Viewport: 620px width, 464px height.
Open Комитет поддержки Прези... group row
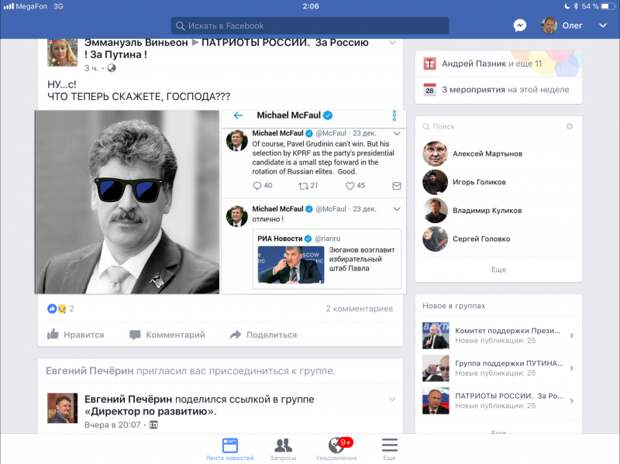[x=499, y=335]
